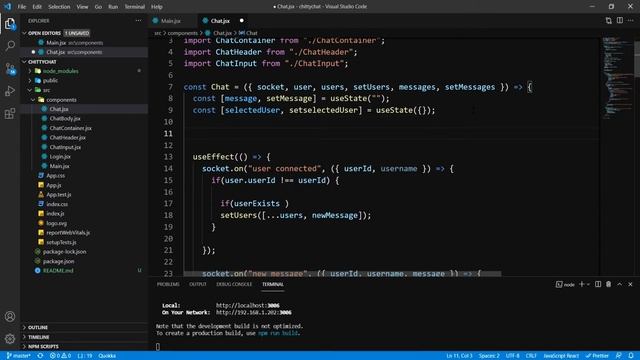Open the terminal launch profile dropdown arrow
This screenshot has height=360, width=640.
coord(588,284)
